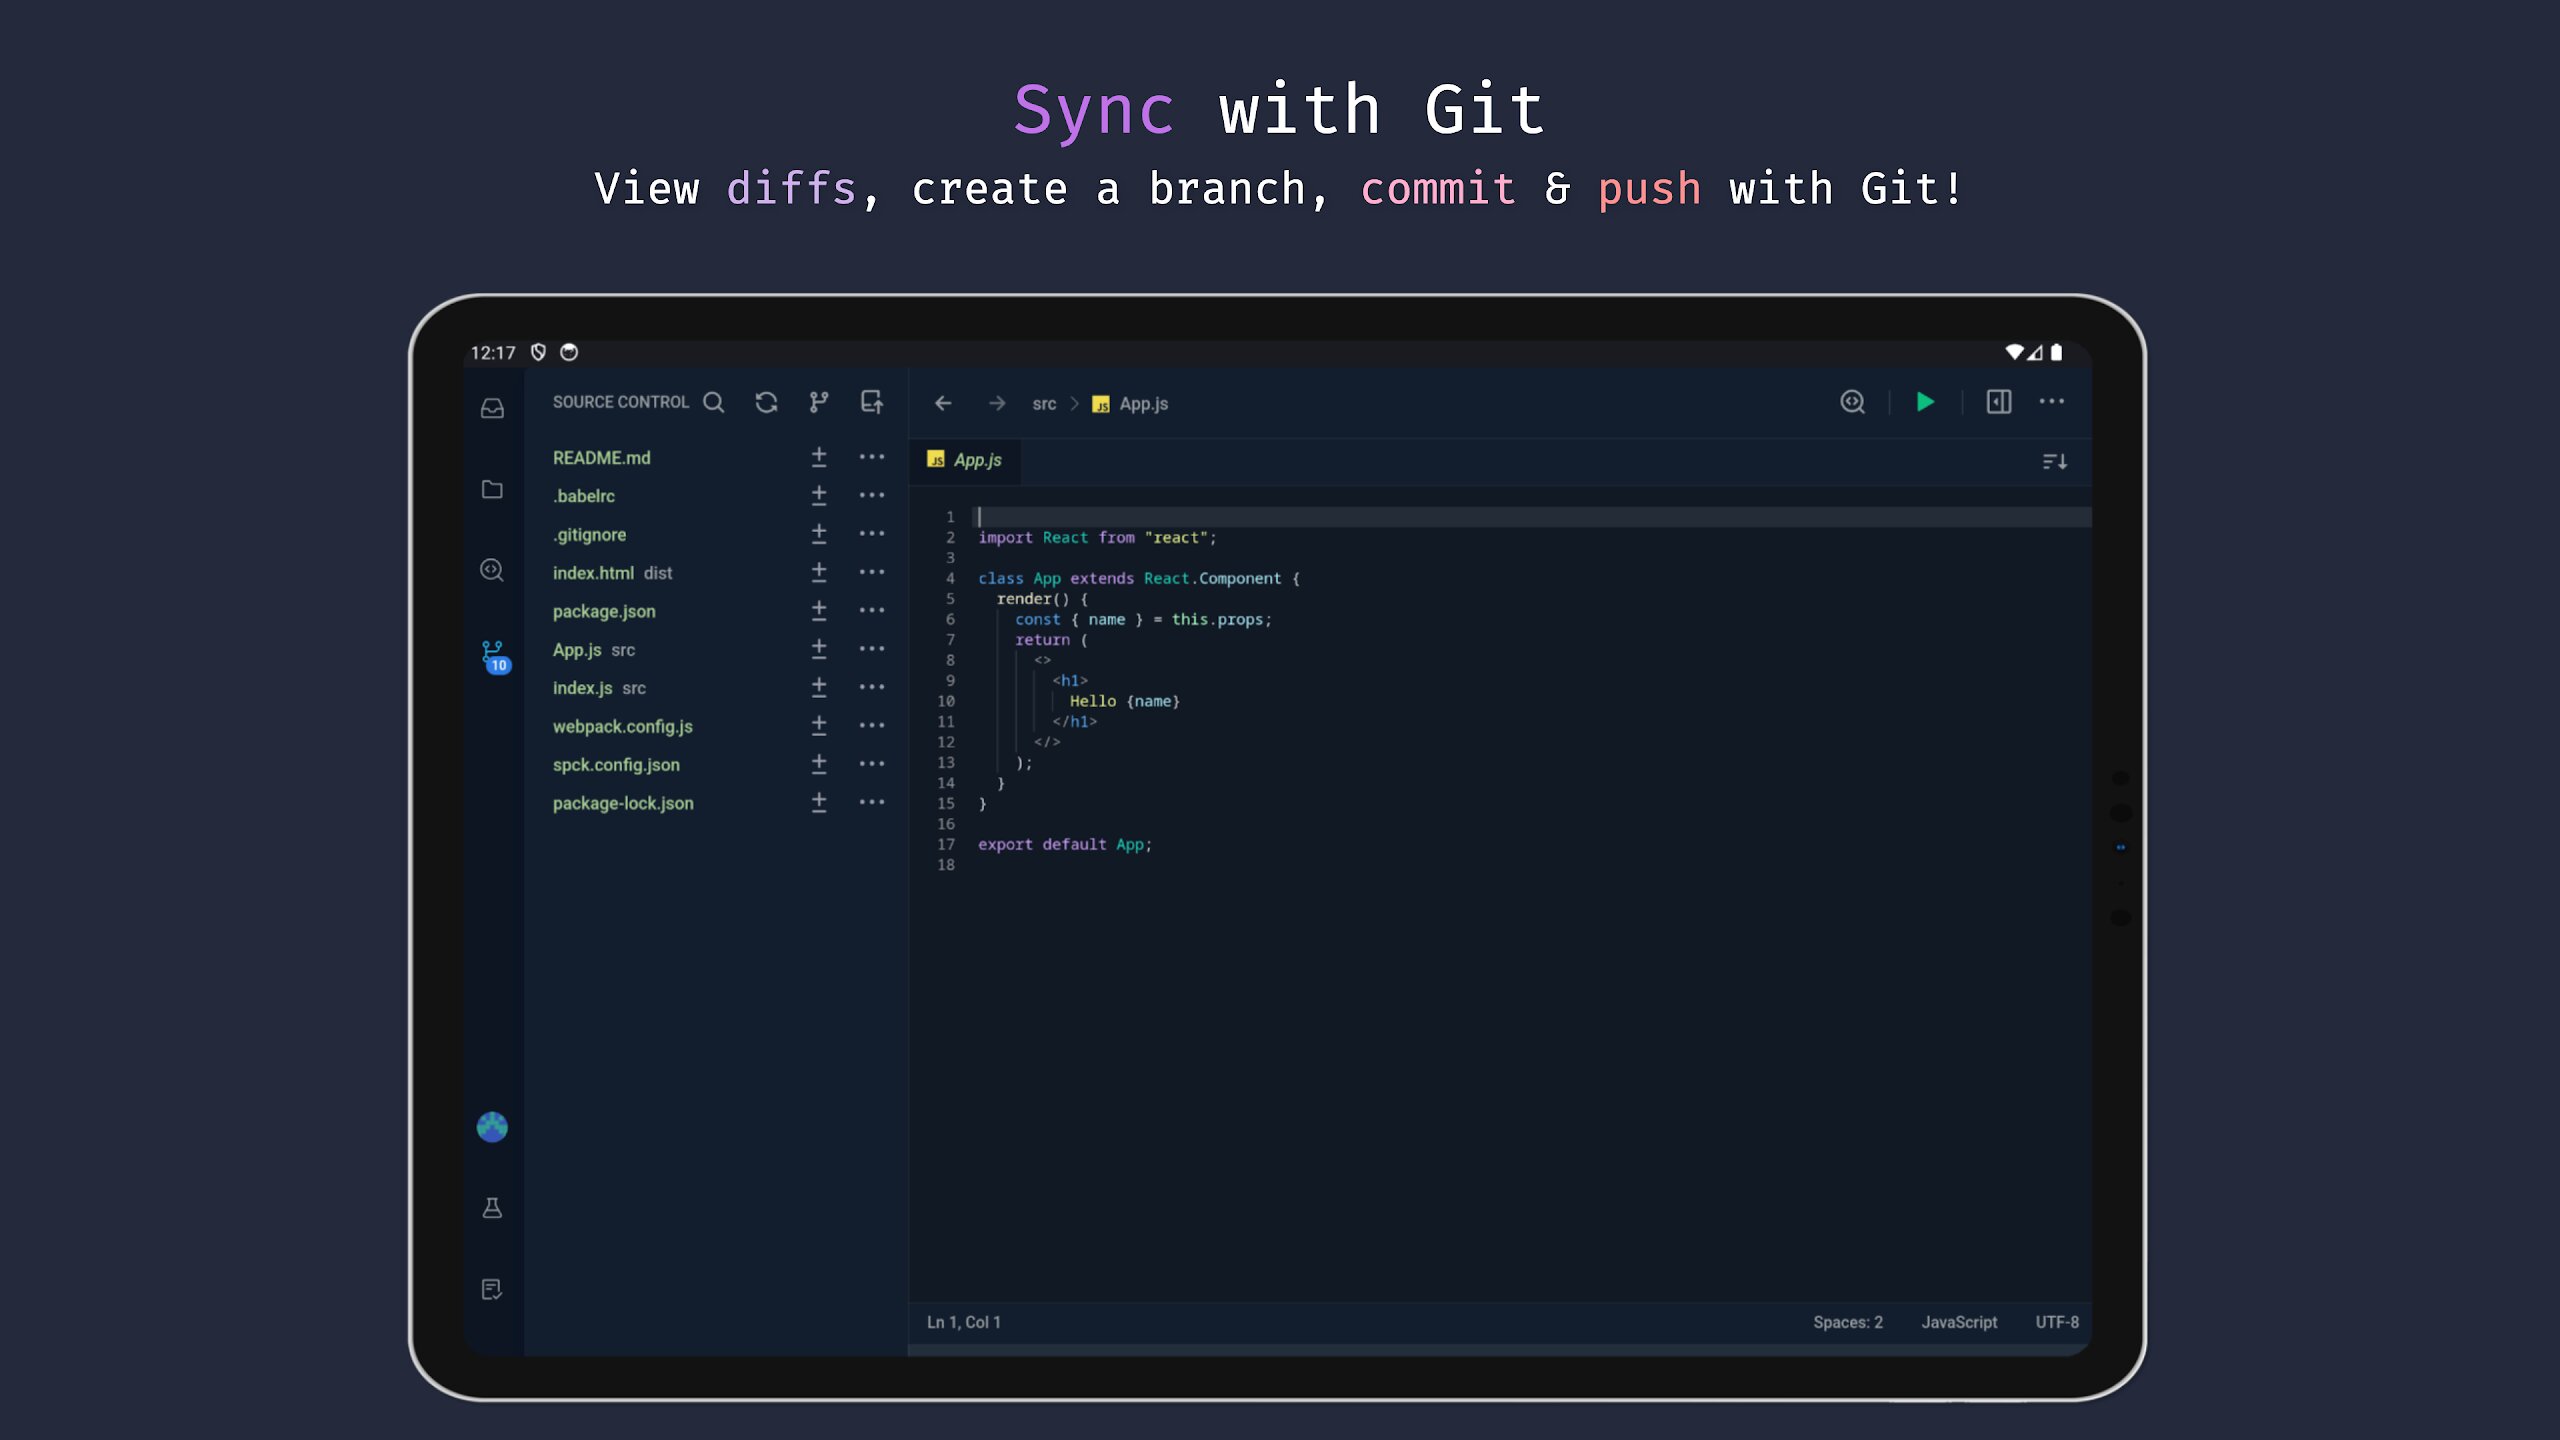Image resolution: width=2560 pixels, height=1440 pixels.
Task: Click the refresh icon in Source Control
Action: click(766, 402)
